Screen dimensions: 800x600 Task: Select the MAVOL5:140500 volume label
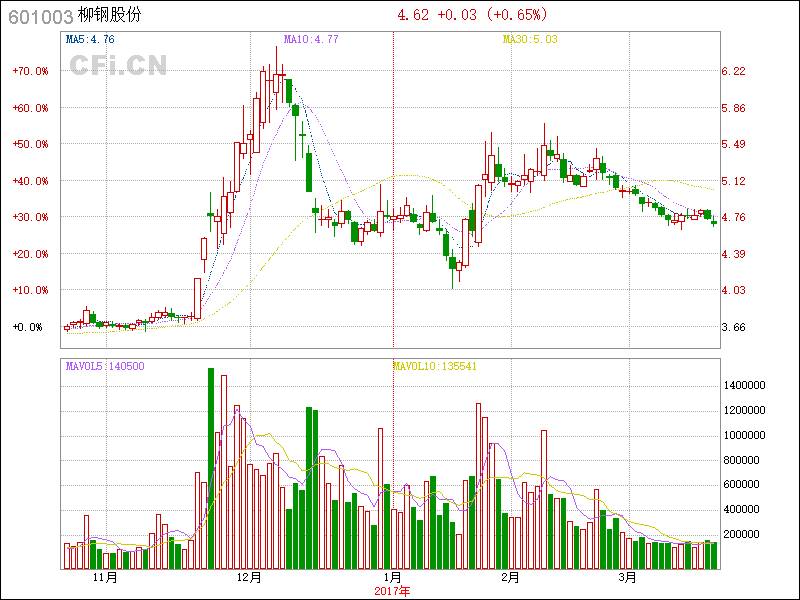105,366
